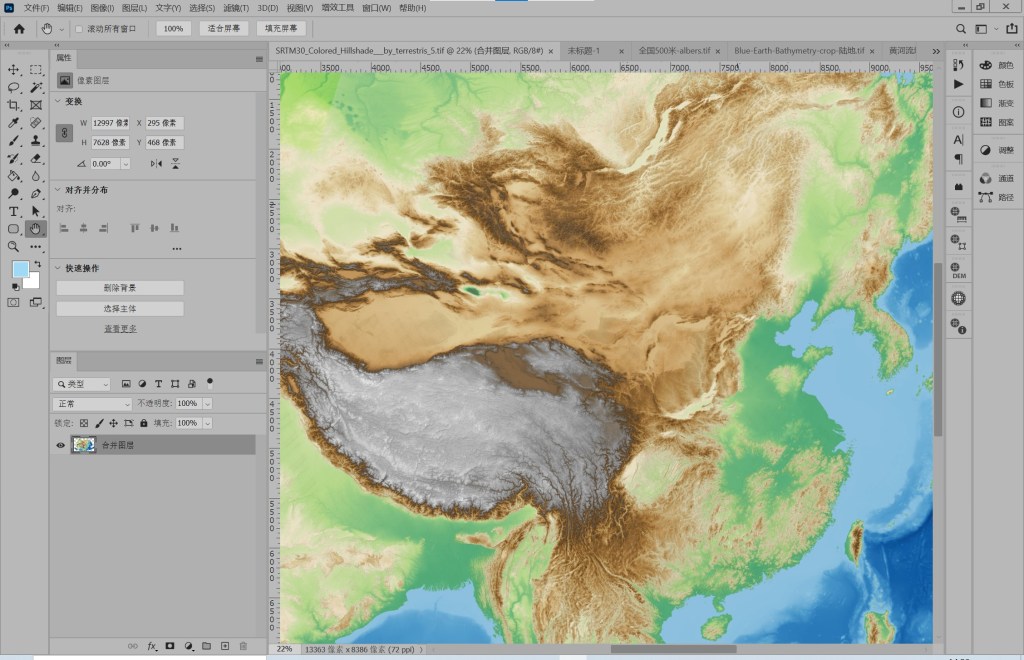Click the layer mask button in Layers panel
The image size is (1024, 660).
point(170,646)
